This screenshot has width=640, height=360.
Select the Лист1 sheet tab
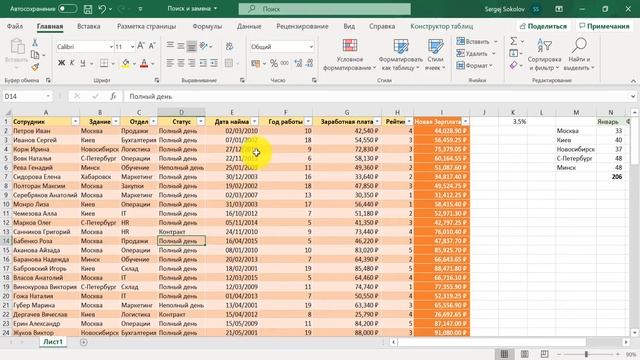point(53,342)
